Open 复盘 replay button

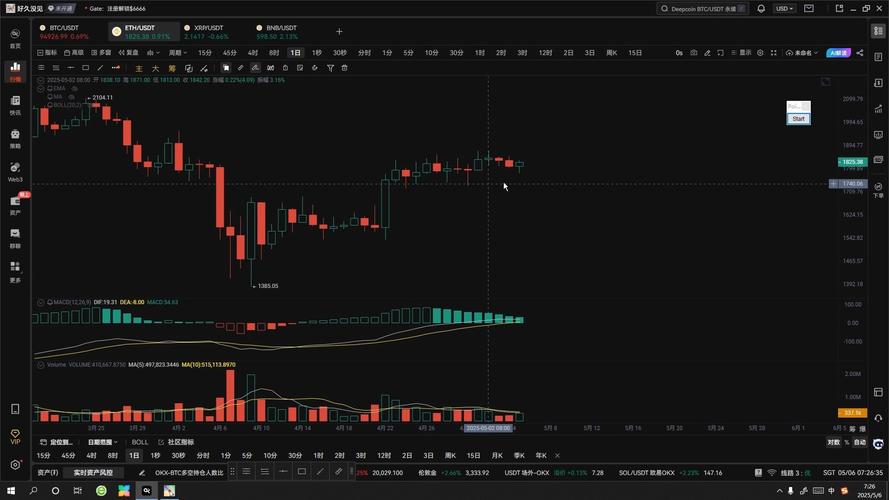pyautogui.click(x=128, y=53)
